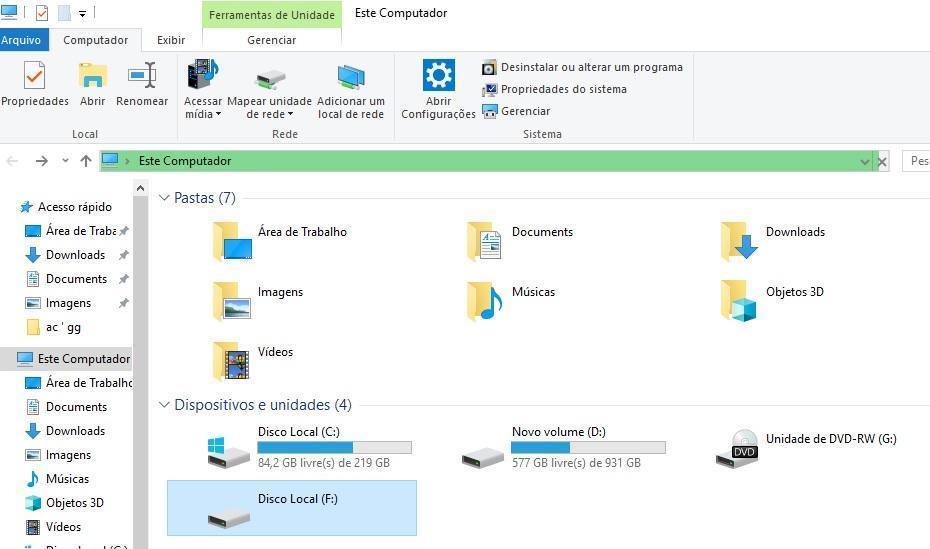
Task: Click the quick access new folder icon
Action: point(64,12)
